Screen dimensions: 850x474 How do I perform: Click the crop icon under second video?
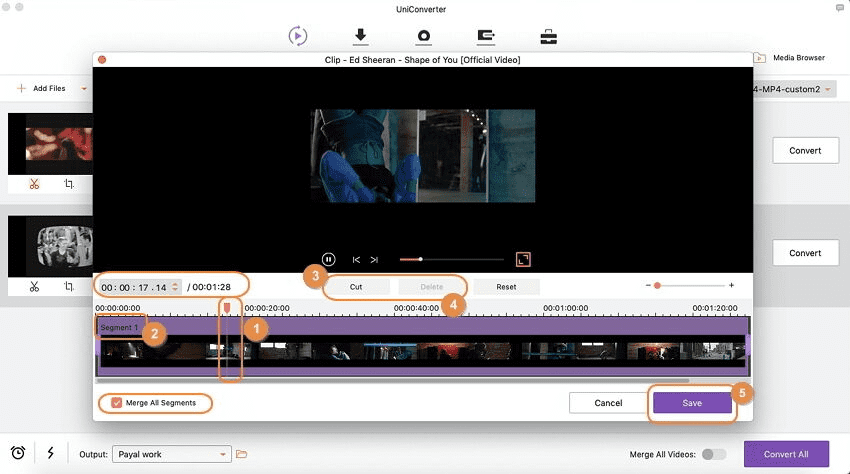click(x=69, y=286)
